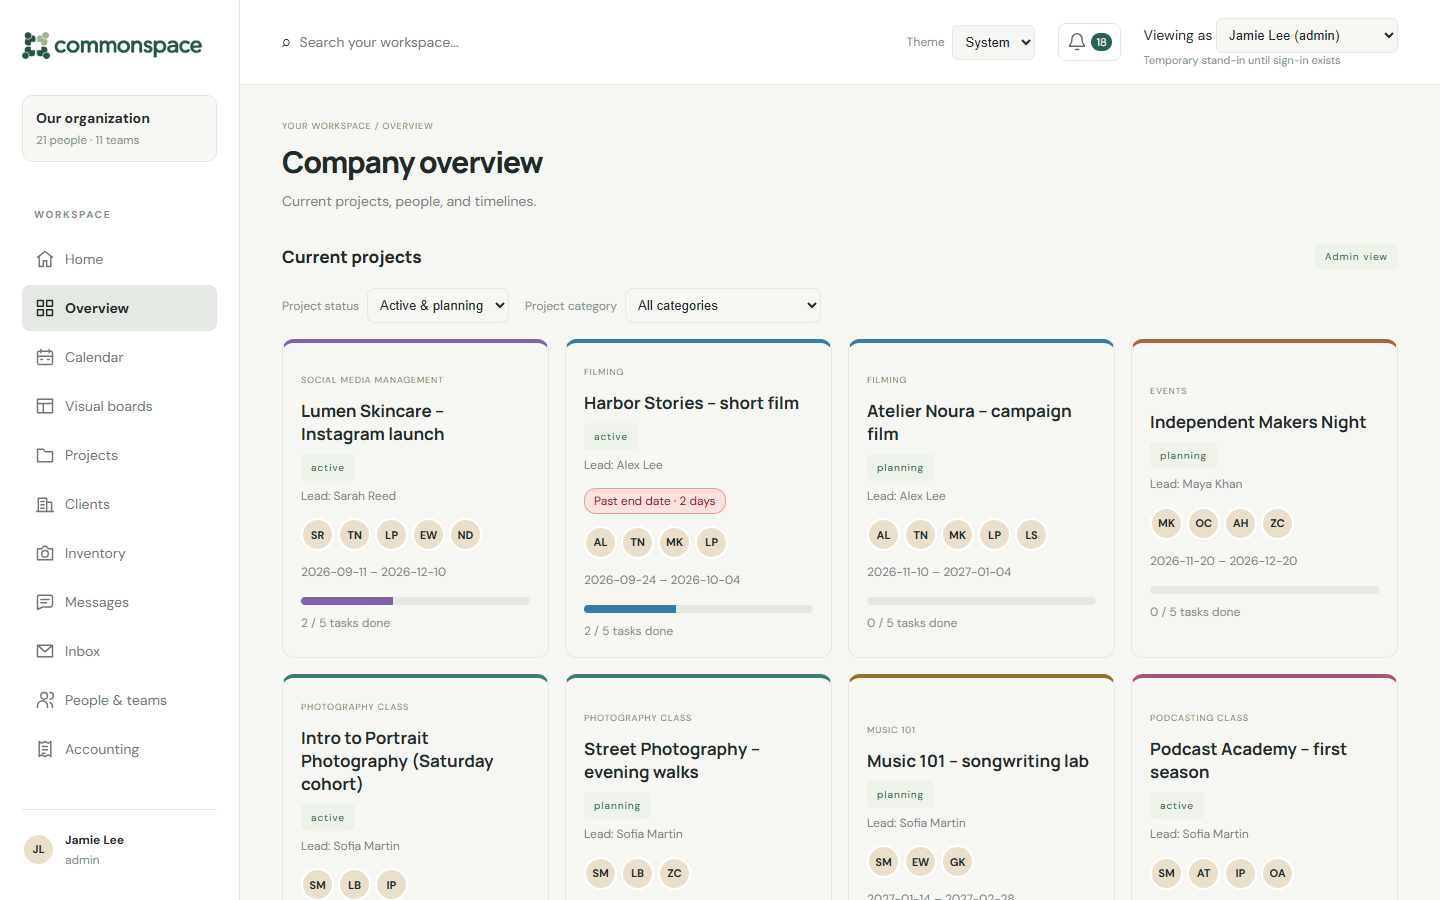Click Atelier Noura tasks progress bar

coord(981,601)
